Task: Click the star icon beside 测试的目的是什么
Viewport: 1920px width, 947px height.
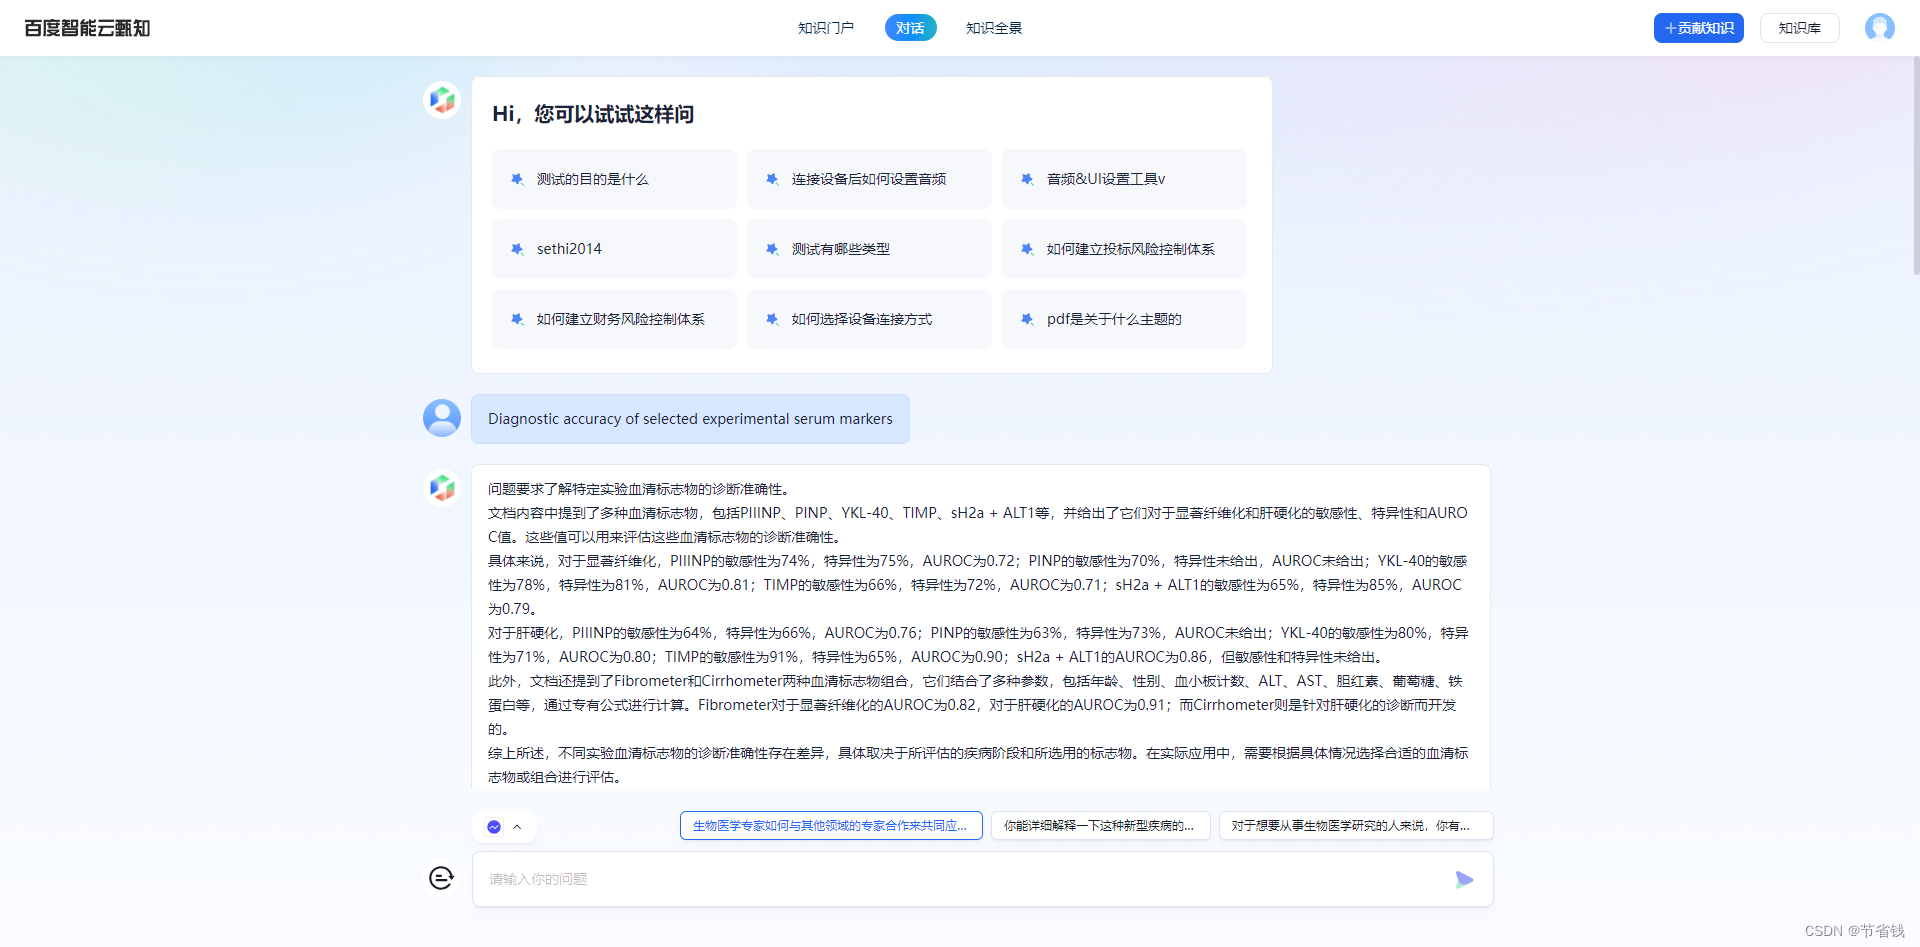Action: pyautogui.click(x=517, y=179)
